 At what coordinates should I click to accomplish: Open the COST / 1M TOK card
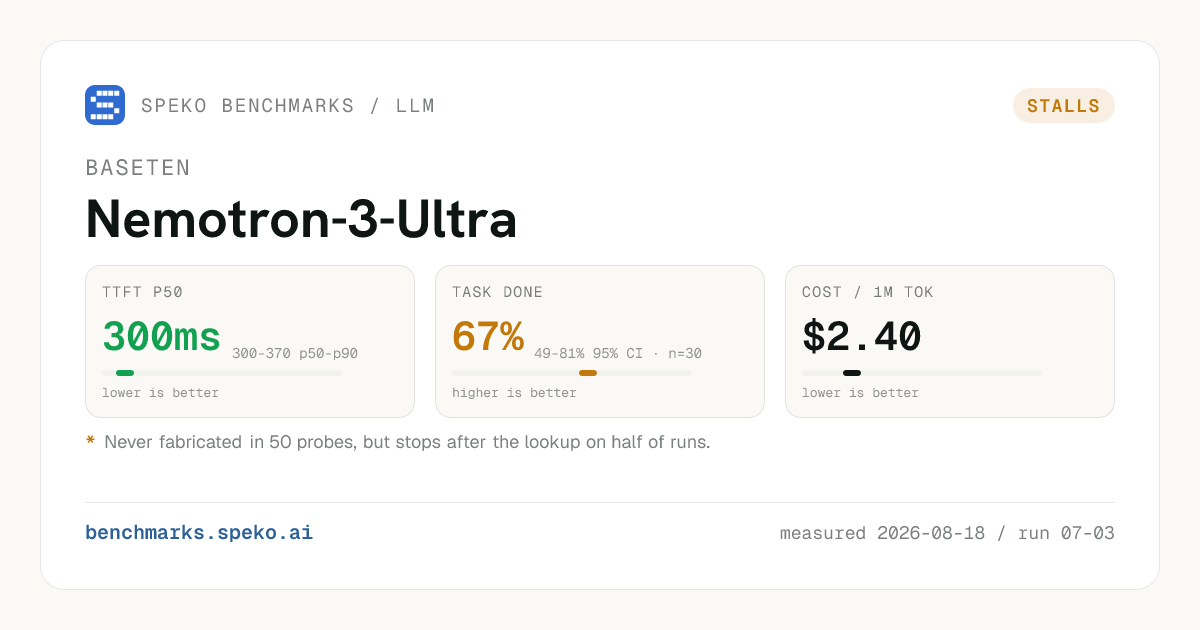tap(950, 341)
